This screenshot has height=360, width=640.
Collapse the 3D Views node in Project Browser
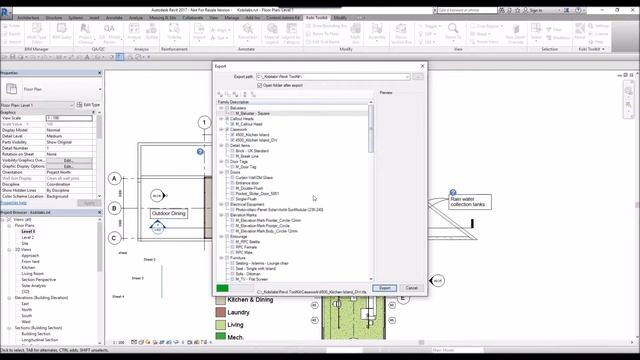pyautogui.click(x=9, y=249)
